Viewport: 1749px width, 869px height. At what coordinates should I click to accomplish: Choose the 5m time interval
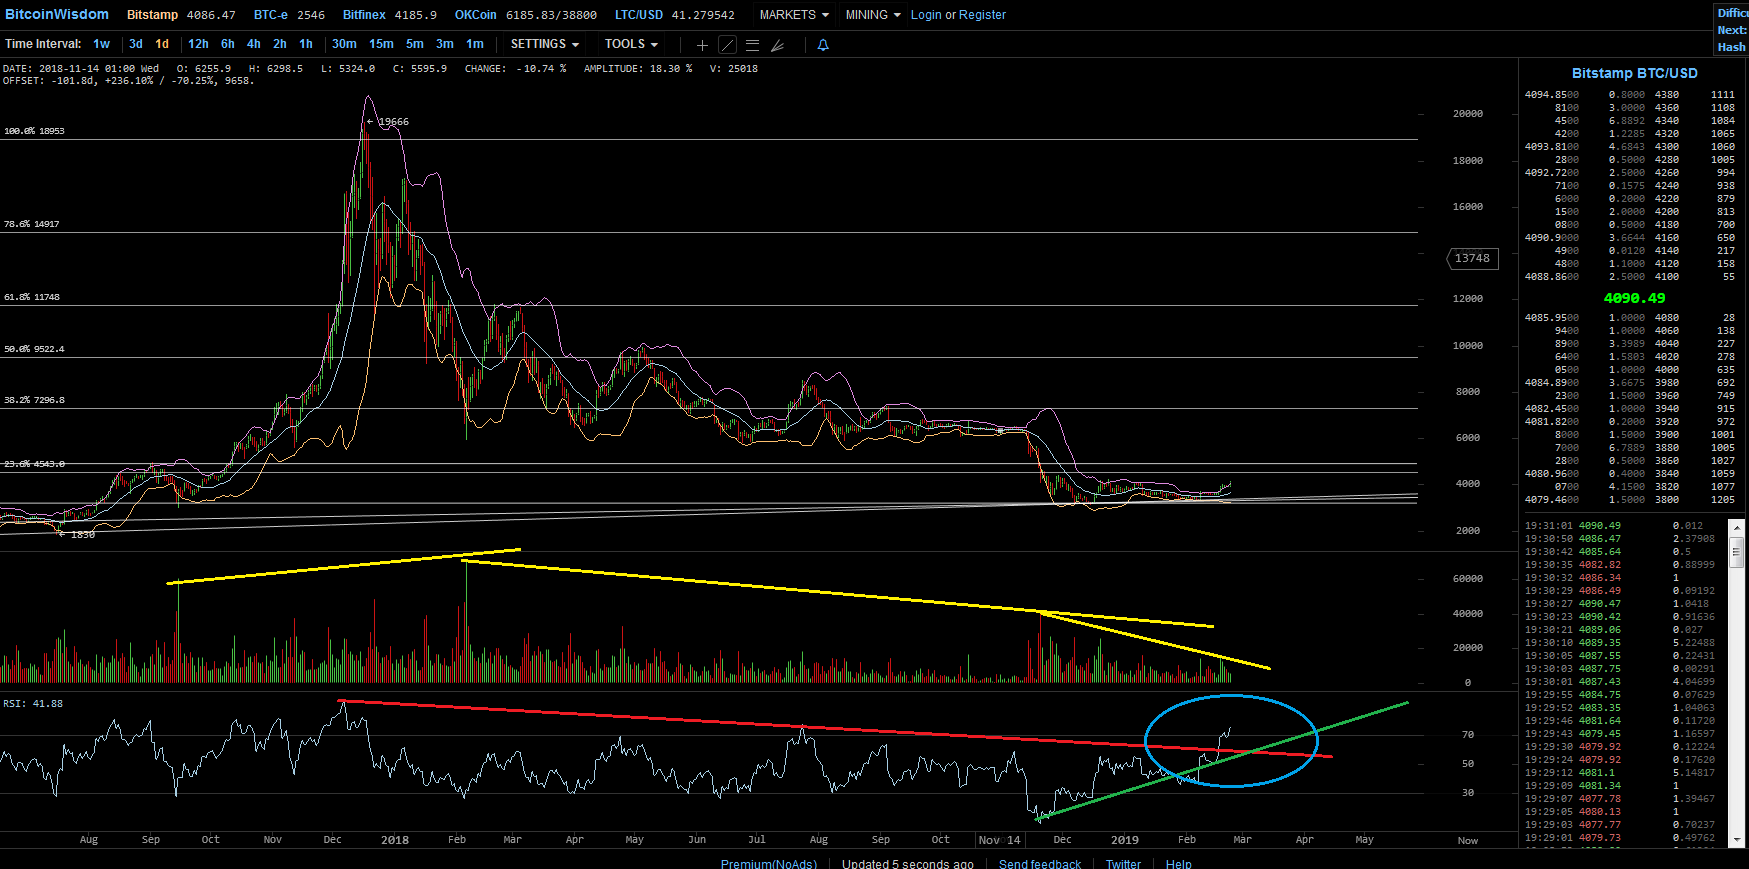(415, 44)
